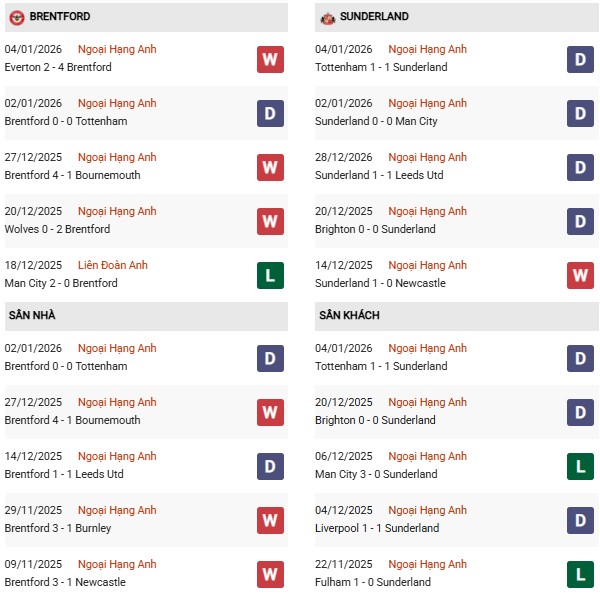Click the Brentford club crest icon
The height and width of the screenshot is (593, 600).
pyautogui.click(x=16, y=17)
